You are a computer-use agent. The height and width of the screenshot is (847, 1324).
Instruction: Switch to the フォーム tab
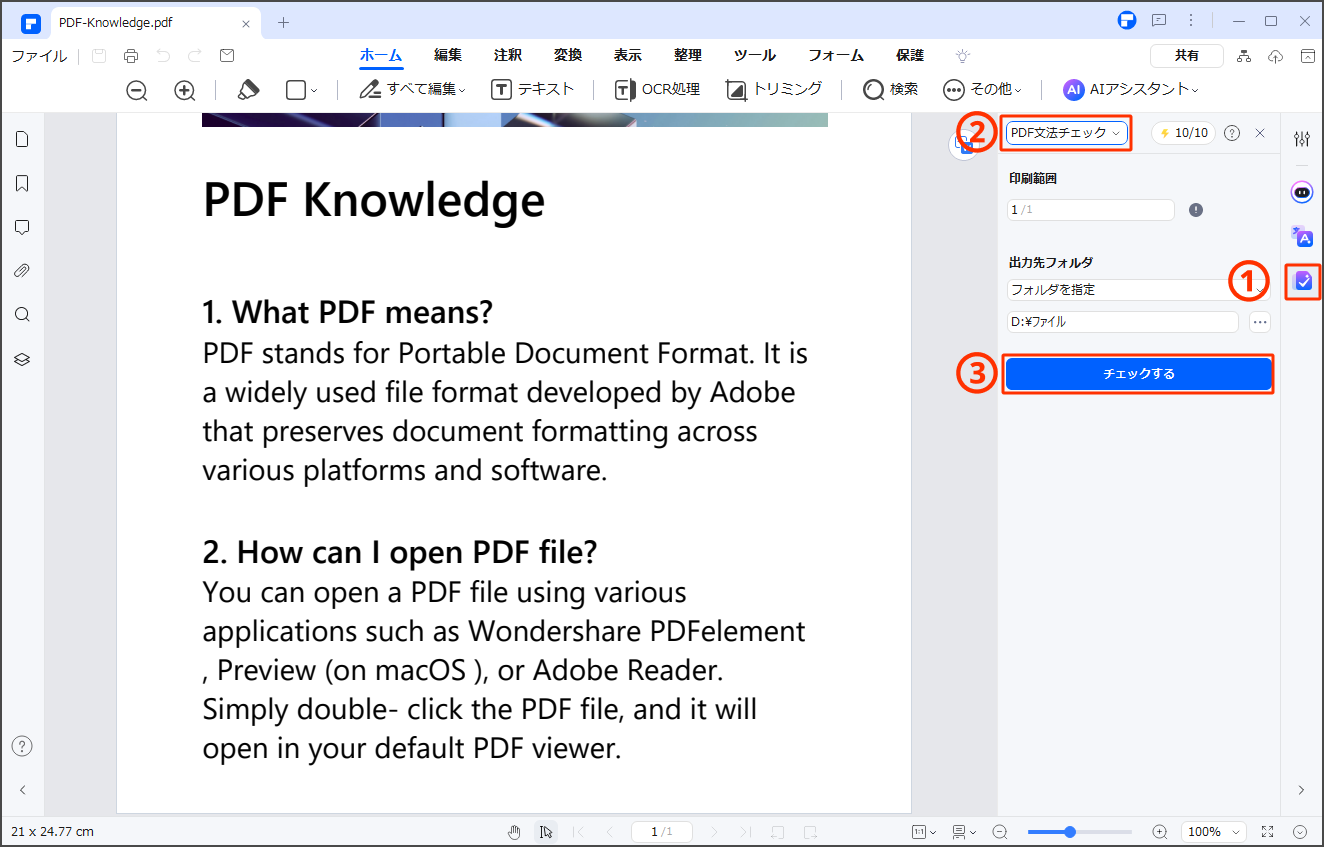click(x=837, y=56)
